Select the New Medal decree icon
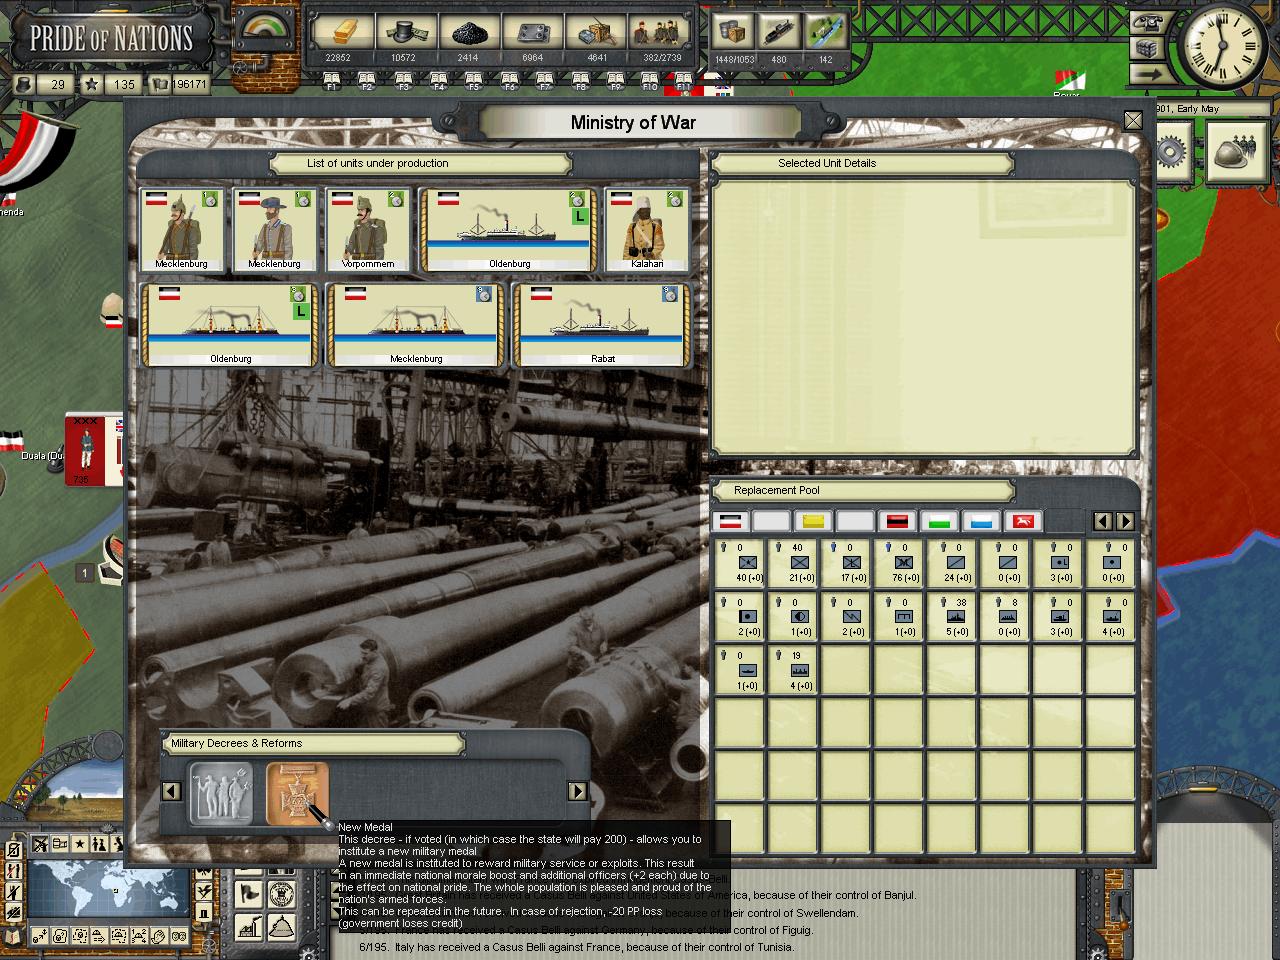This screenshot has width=1280, height=960. [x=297, y=793]
